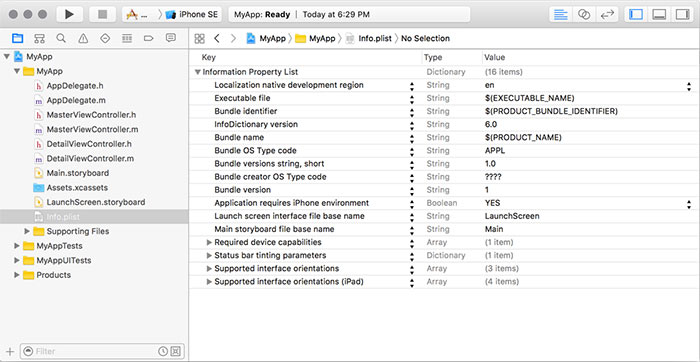Toggle source-control status filter icon
Viewport: 700px width, 362px height.
[x=176, y=351]
